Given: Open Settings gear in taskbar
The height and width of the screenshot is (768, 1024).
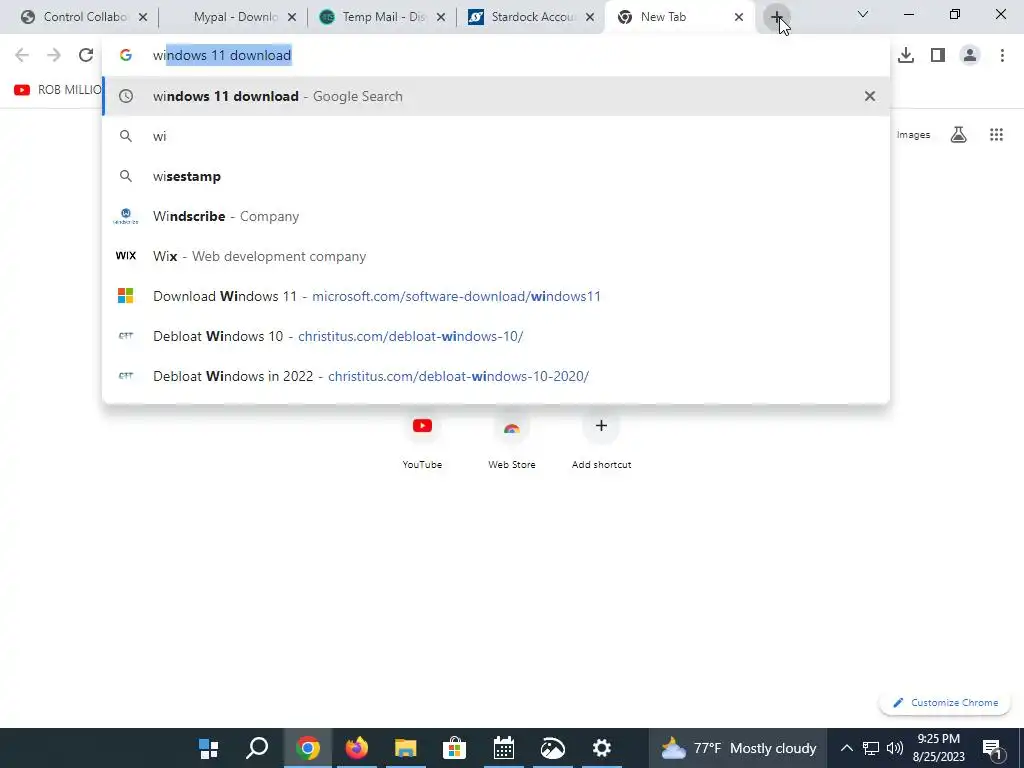Looking at the screenshot, I should [x=601, y=748].
